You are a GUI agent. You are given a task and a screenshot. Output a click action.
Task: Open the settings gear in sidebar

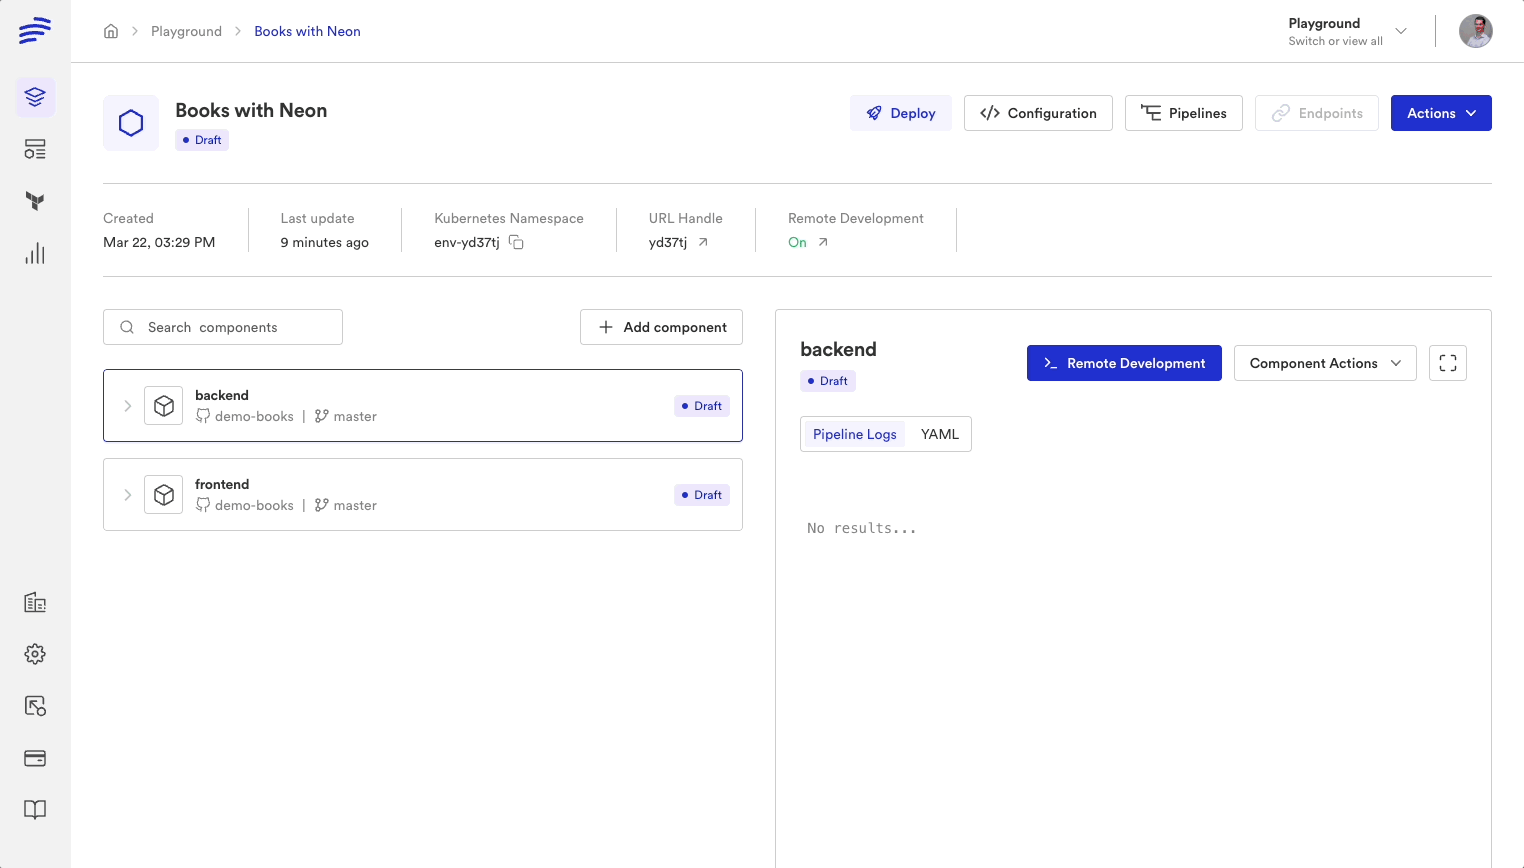click(x=35, y=654)
